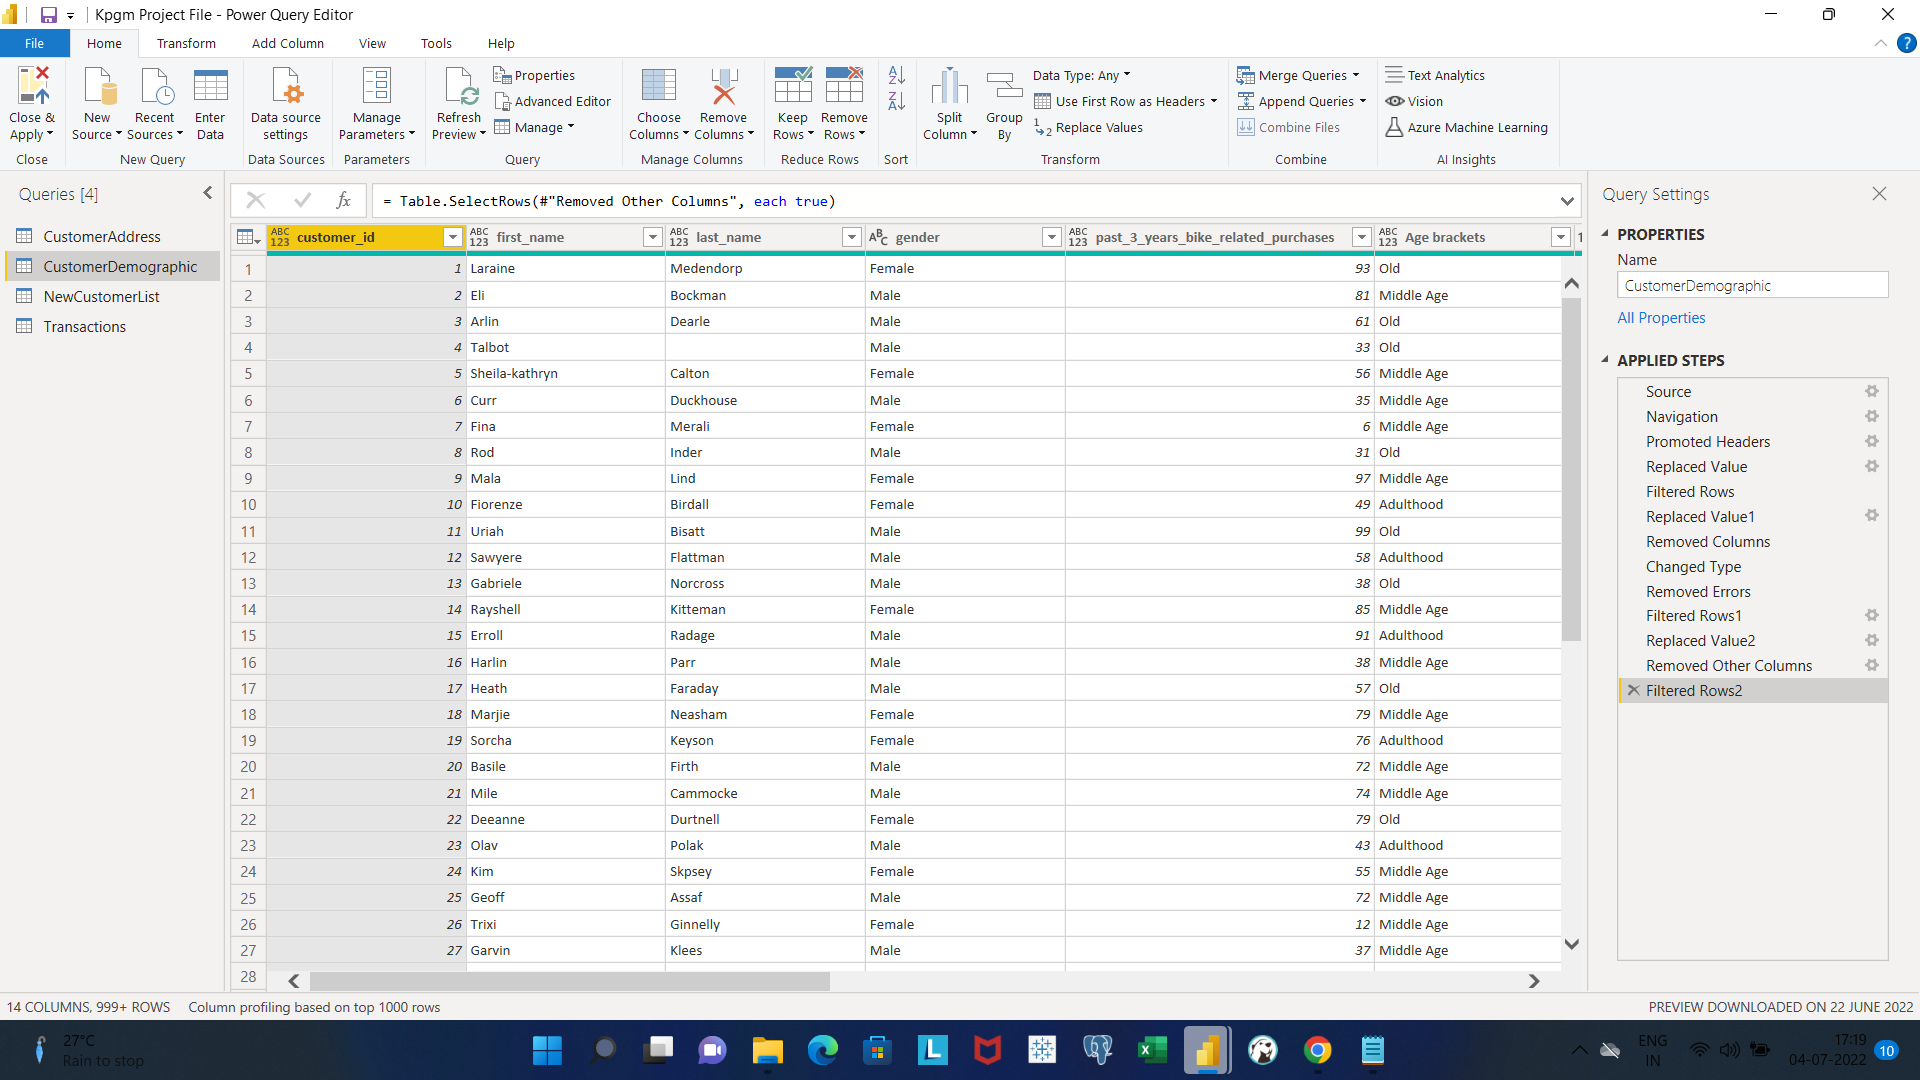Expand the Data Type dropdown
This screenshot has height=1080, width=1920.
(x=1127, y=75)
